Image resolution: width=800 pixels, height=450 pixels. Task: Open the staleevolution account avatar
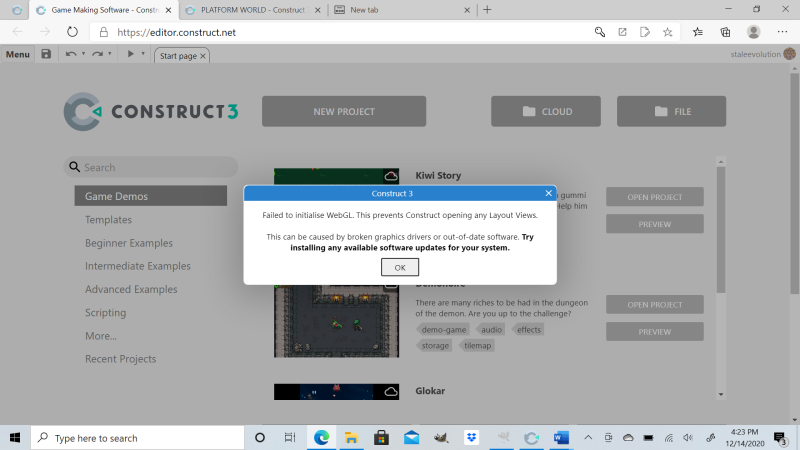pos(789,54)
